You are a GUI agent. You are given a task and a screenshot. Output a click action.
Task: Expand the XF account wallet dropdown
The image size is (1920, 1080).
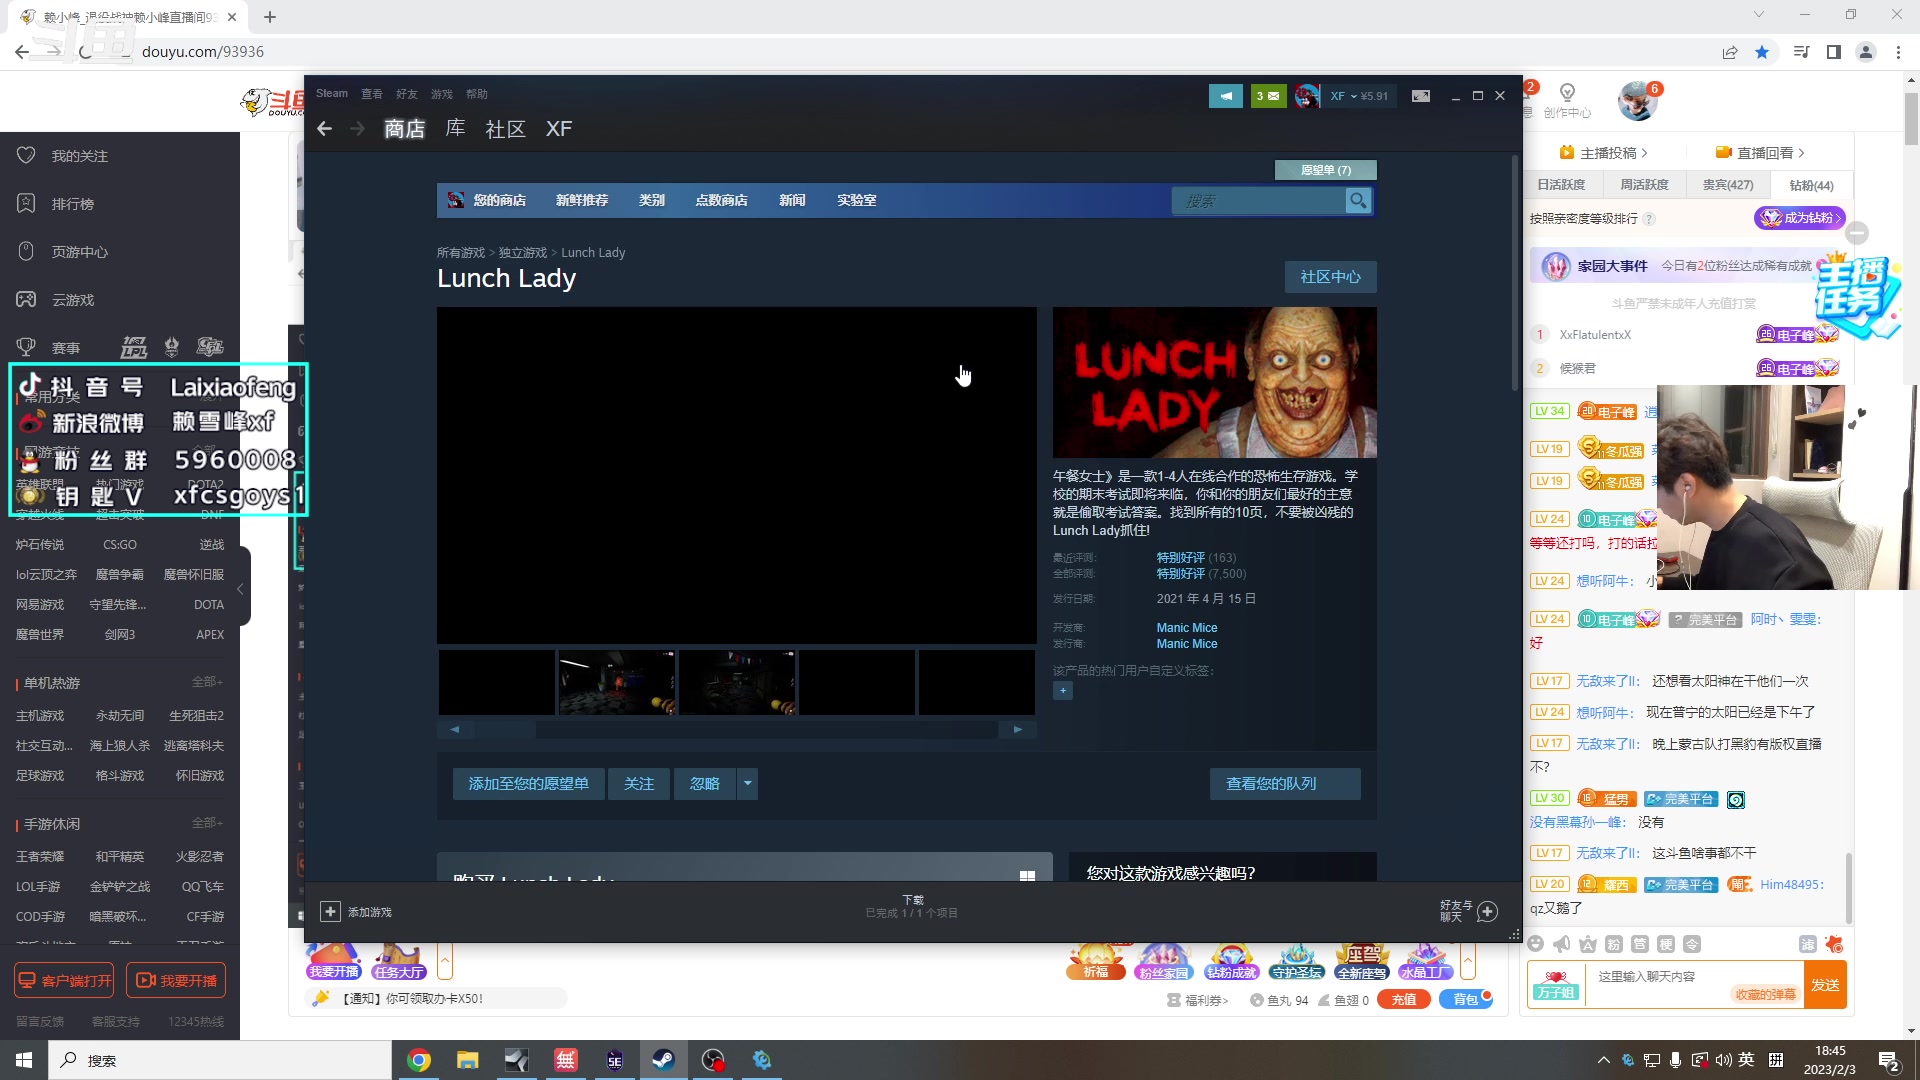coord(1359,96)
